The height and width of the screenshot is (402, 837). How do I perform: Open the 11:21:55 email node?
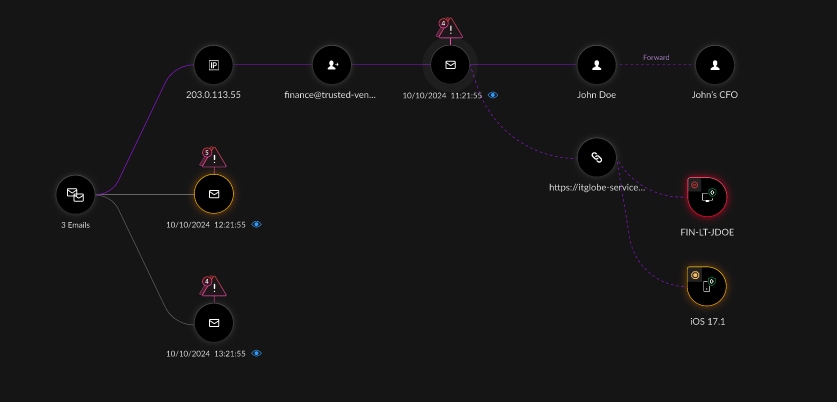click(449, 65)
